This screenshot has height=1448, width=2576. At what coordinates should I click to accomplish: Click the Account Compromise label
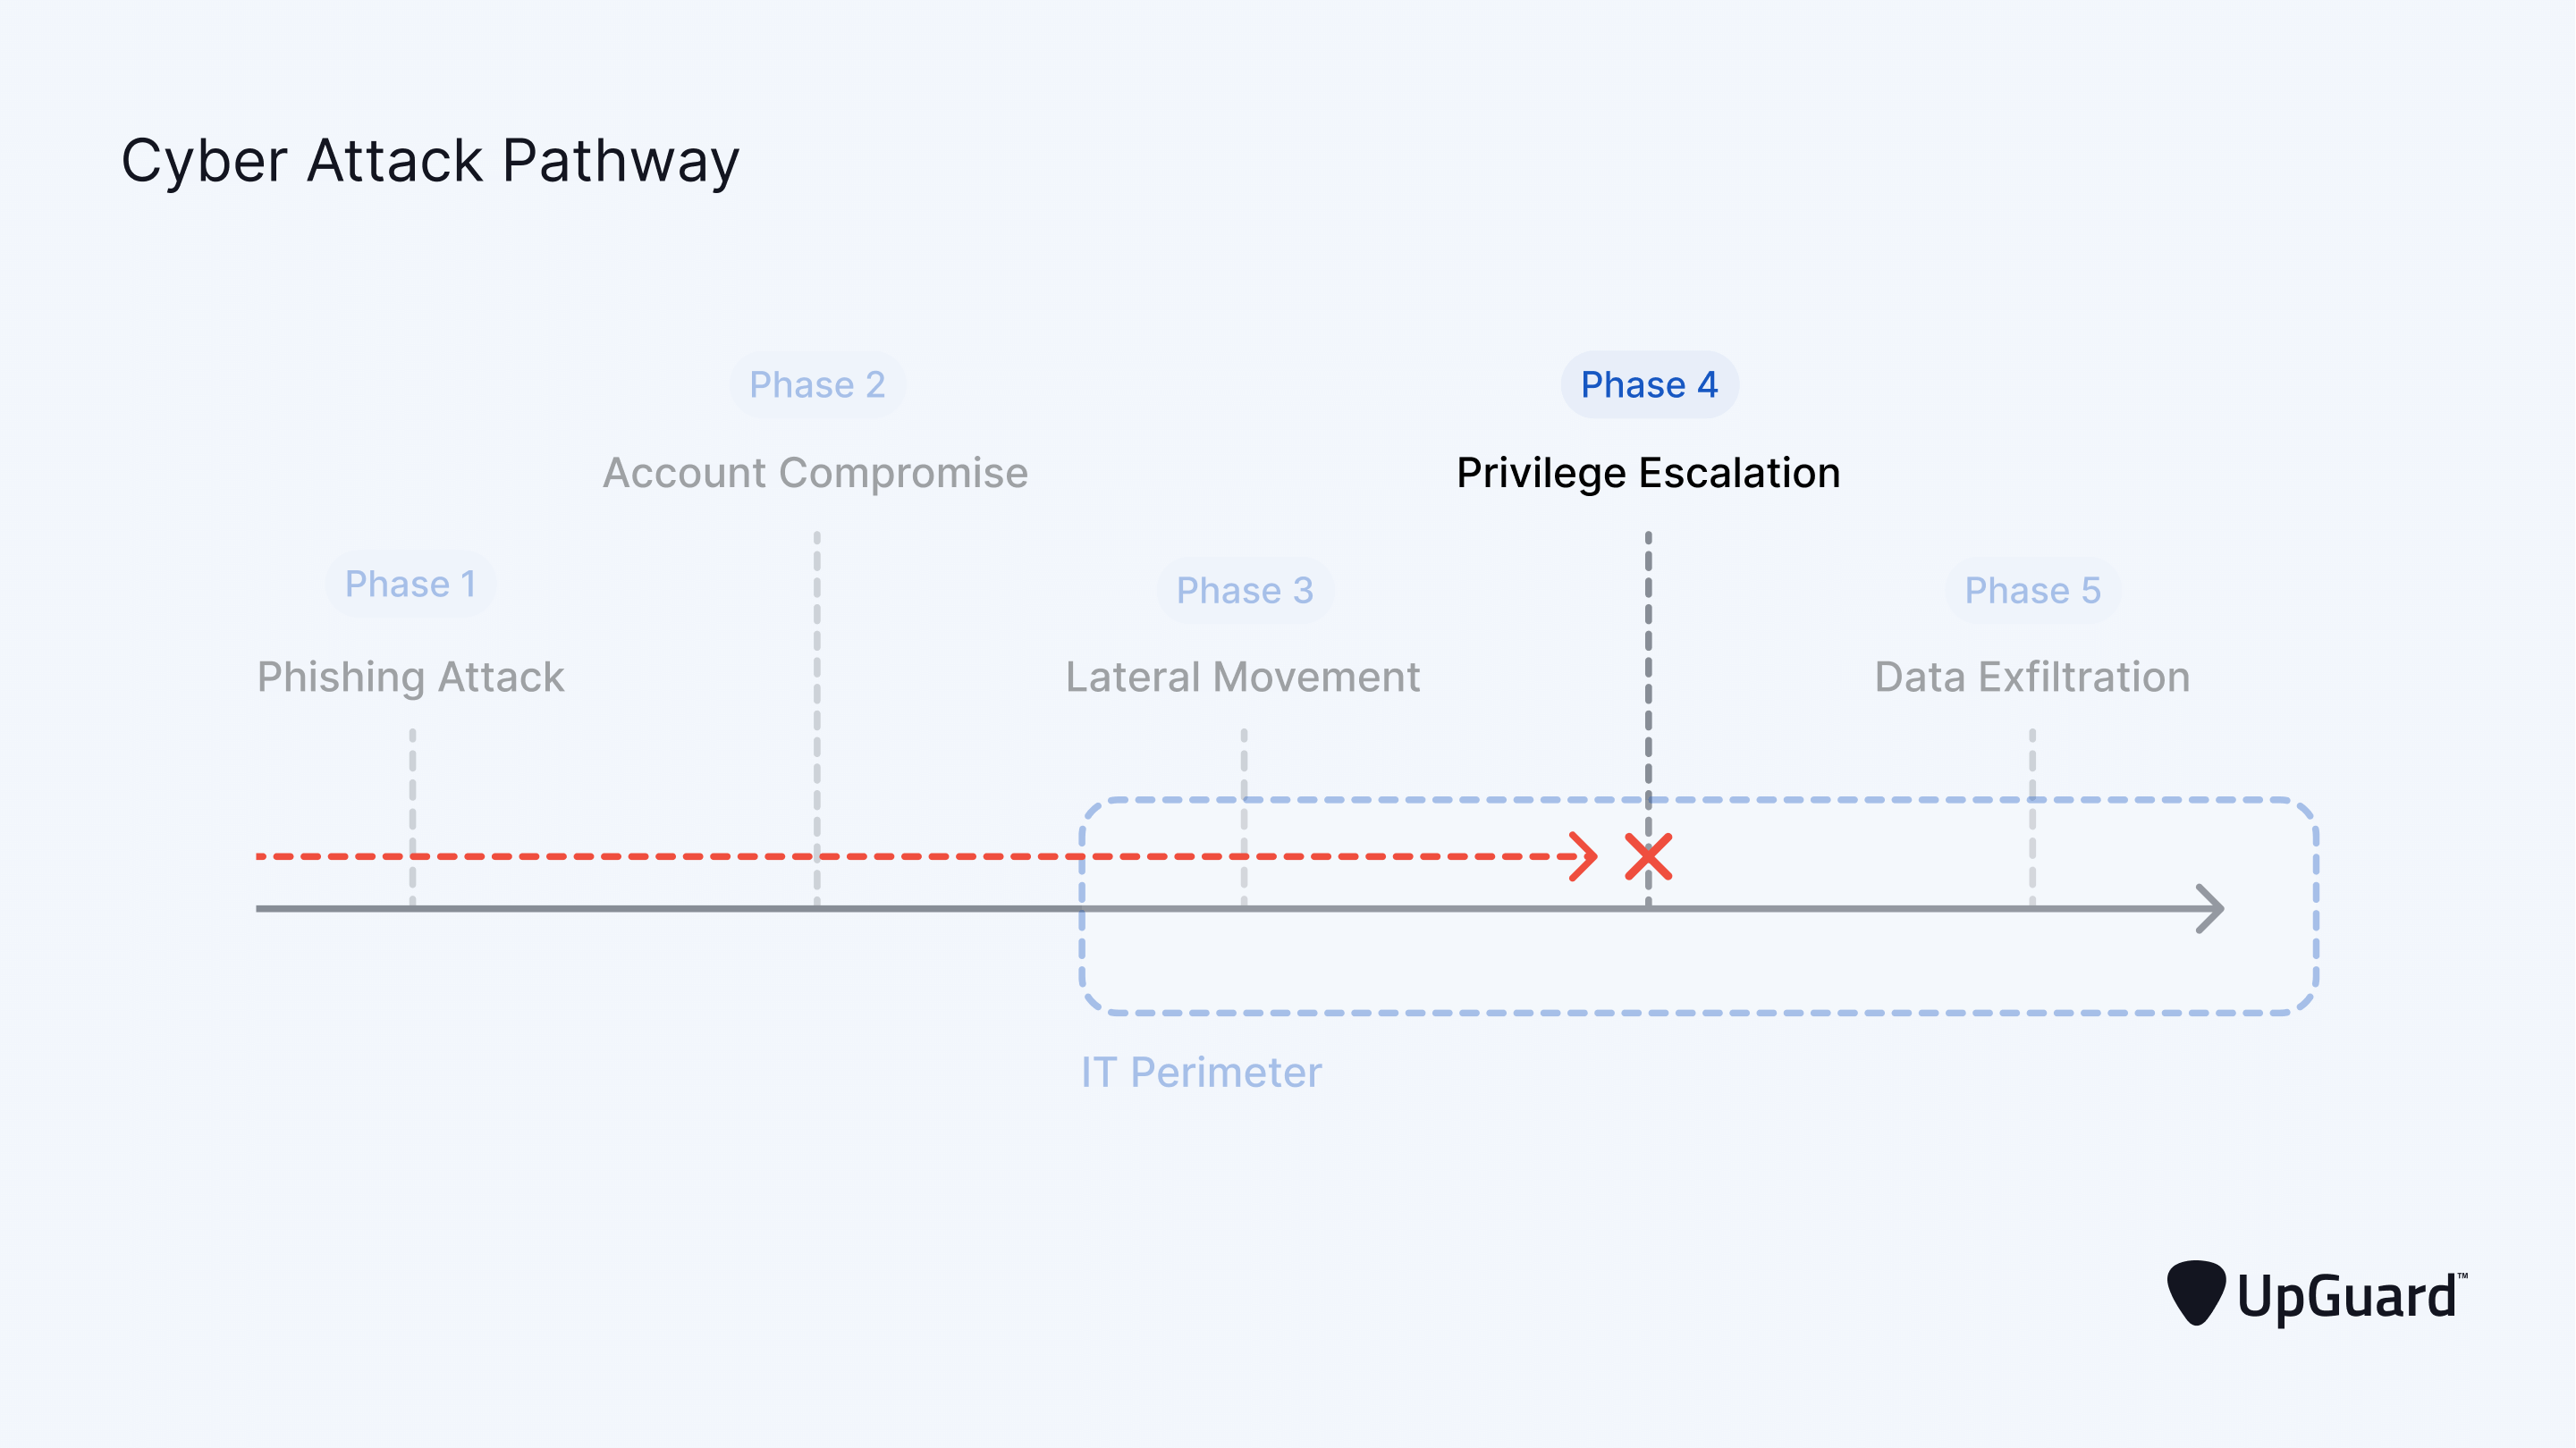815,473
